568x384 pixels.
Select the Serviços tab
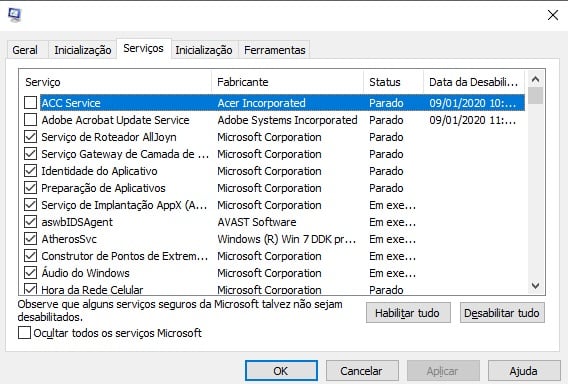pos(143,49)
